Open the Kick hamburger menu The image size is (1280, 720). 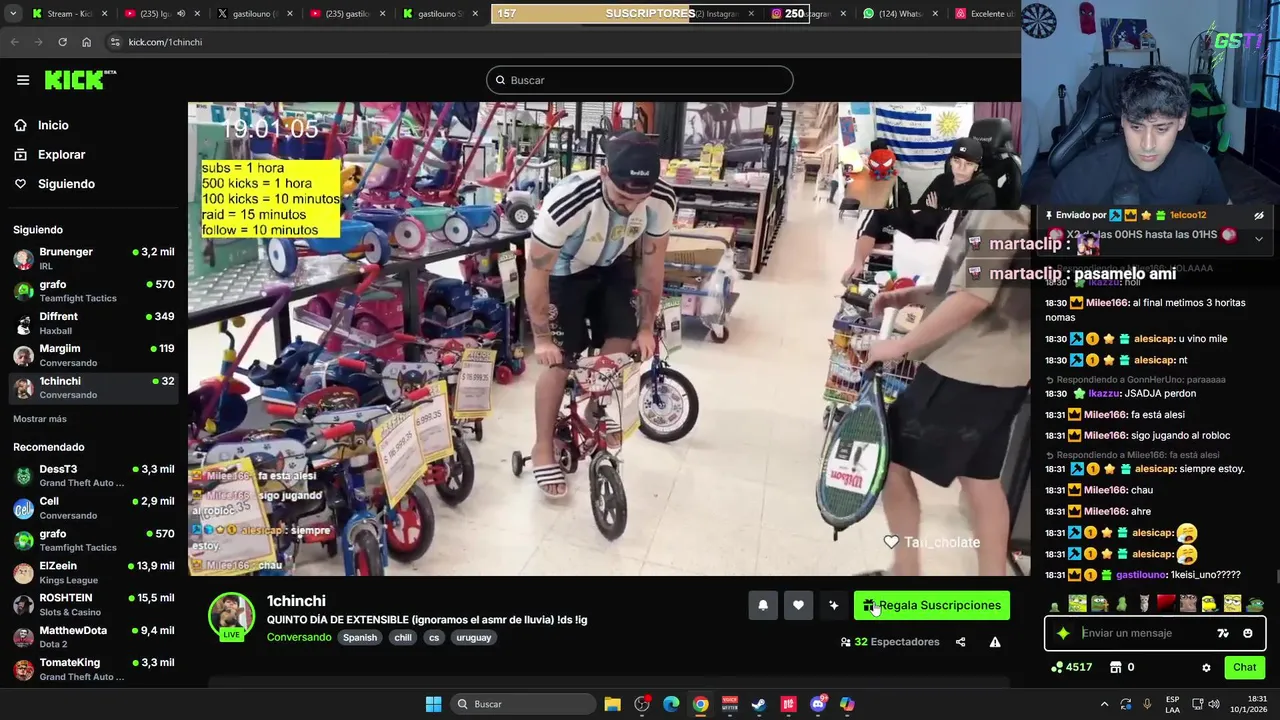(23, 80)
